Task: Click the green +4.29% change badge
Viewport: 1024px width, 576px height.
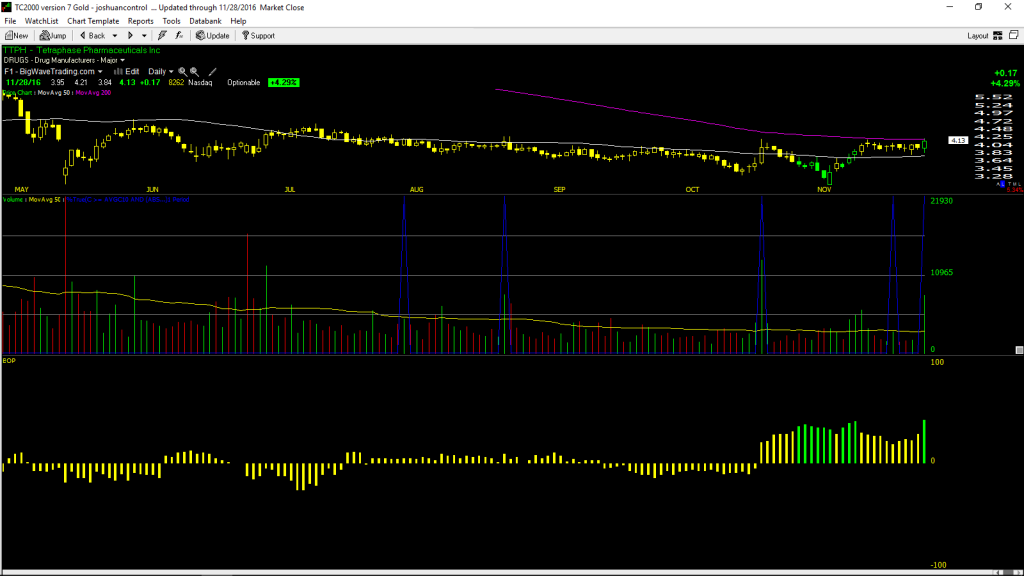Action: [x=283, y=83]
